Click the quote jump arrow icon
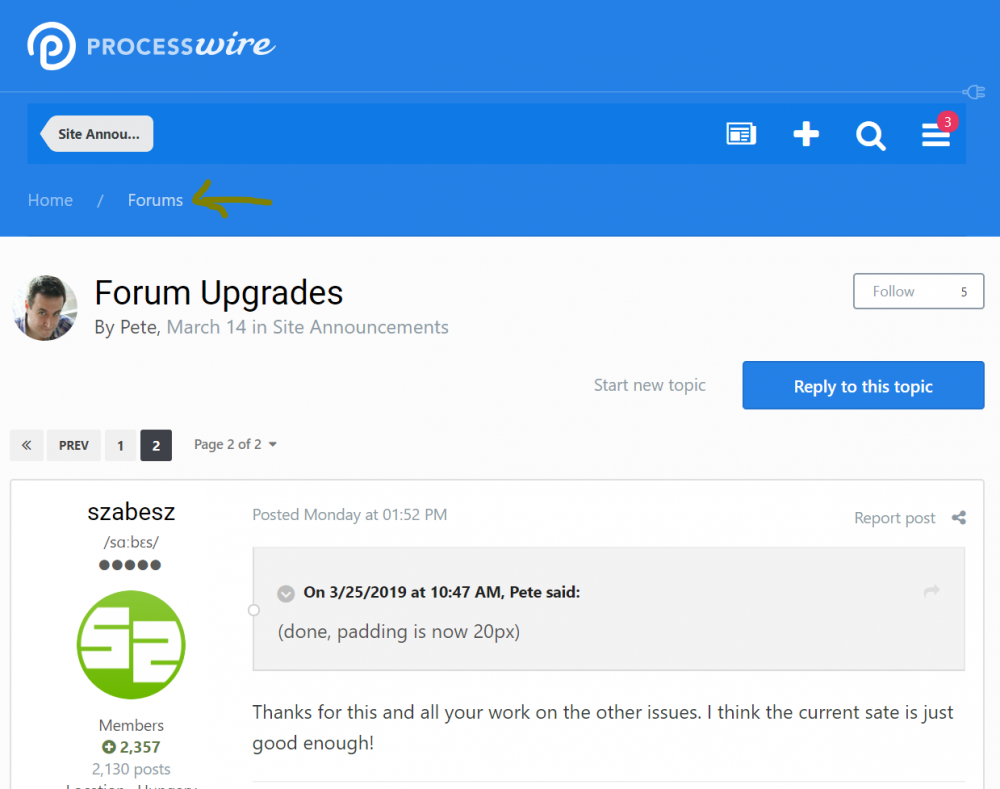The image size is (1000, 789). pyautogui.click(x=932, y=592)
